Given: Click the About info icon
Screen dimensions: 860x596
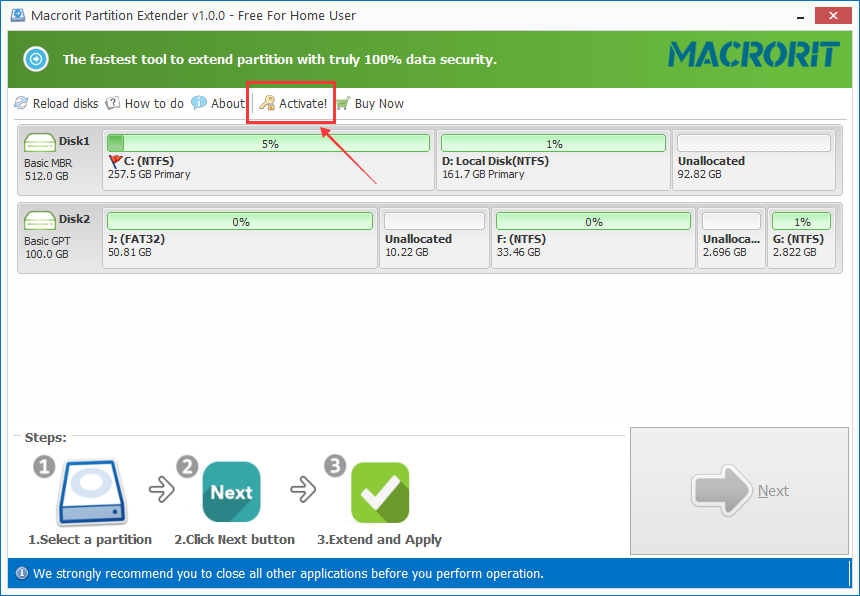Looking at the screenshot, I should (x=199, y=103).
